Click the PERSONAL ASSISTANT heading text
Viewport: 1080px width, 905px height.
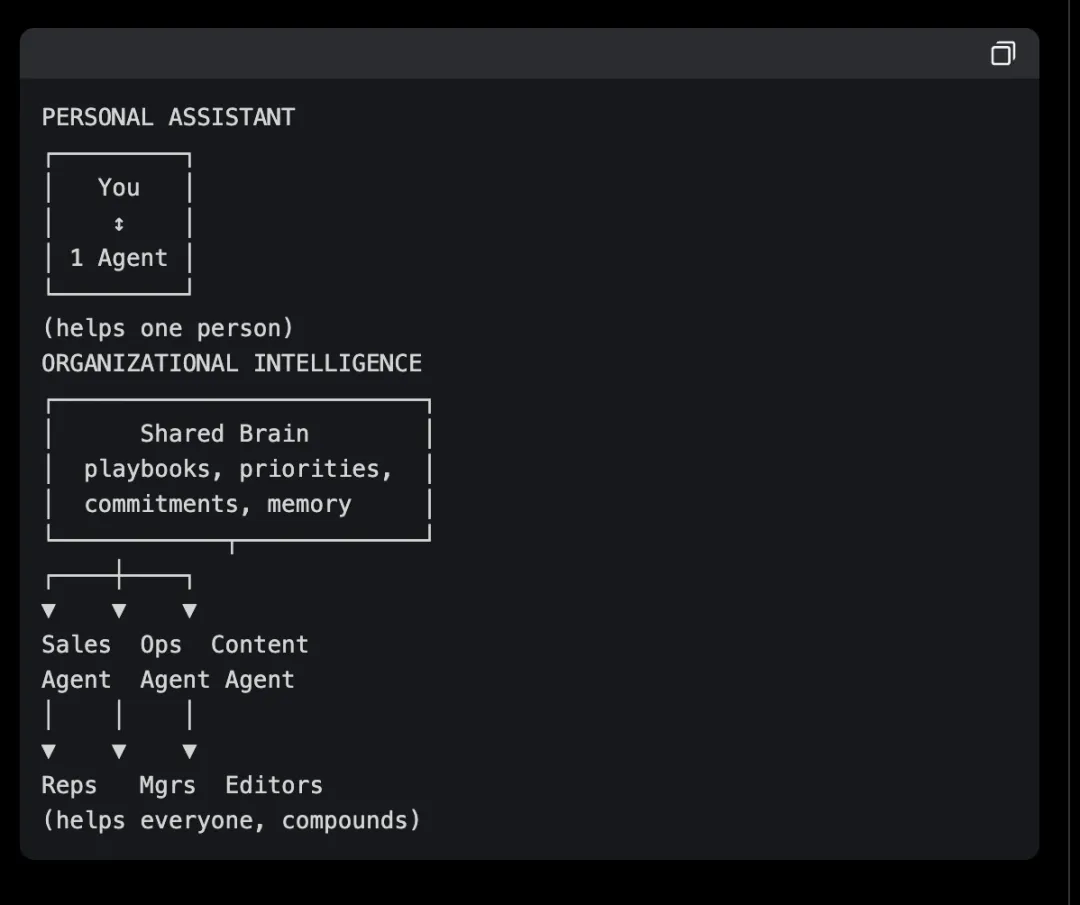(168, 117)
